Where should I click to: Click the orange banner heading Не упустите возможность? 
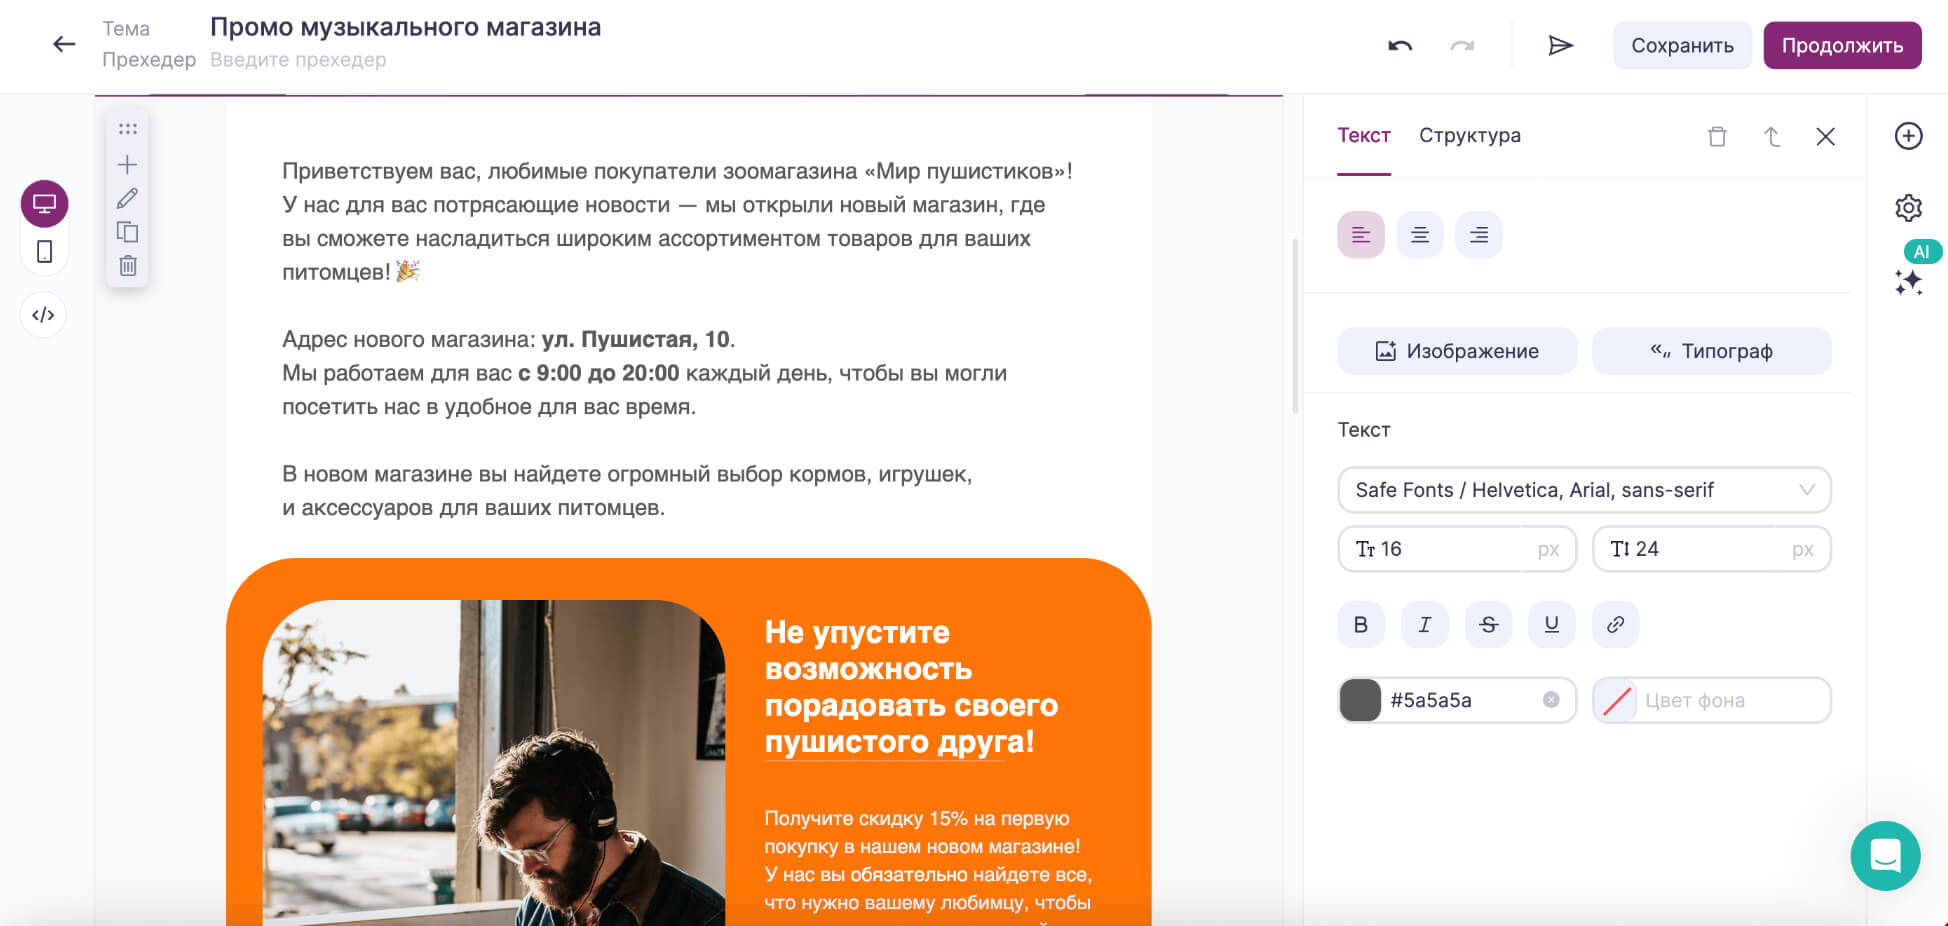point(911,687)
